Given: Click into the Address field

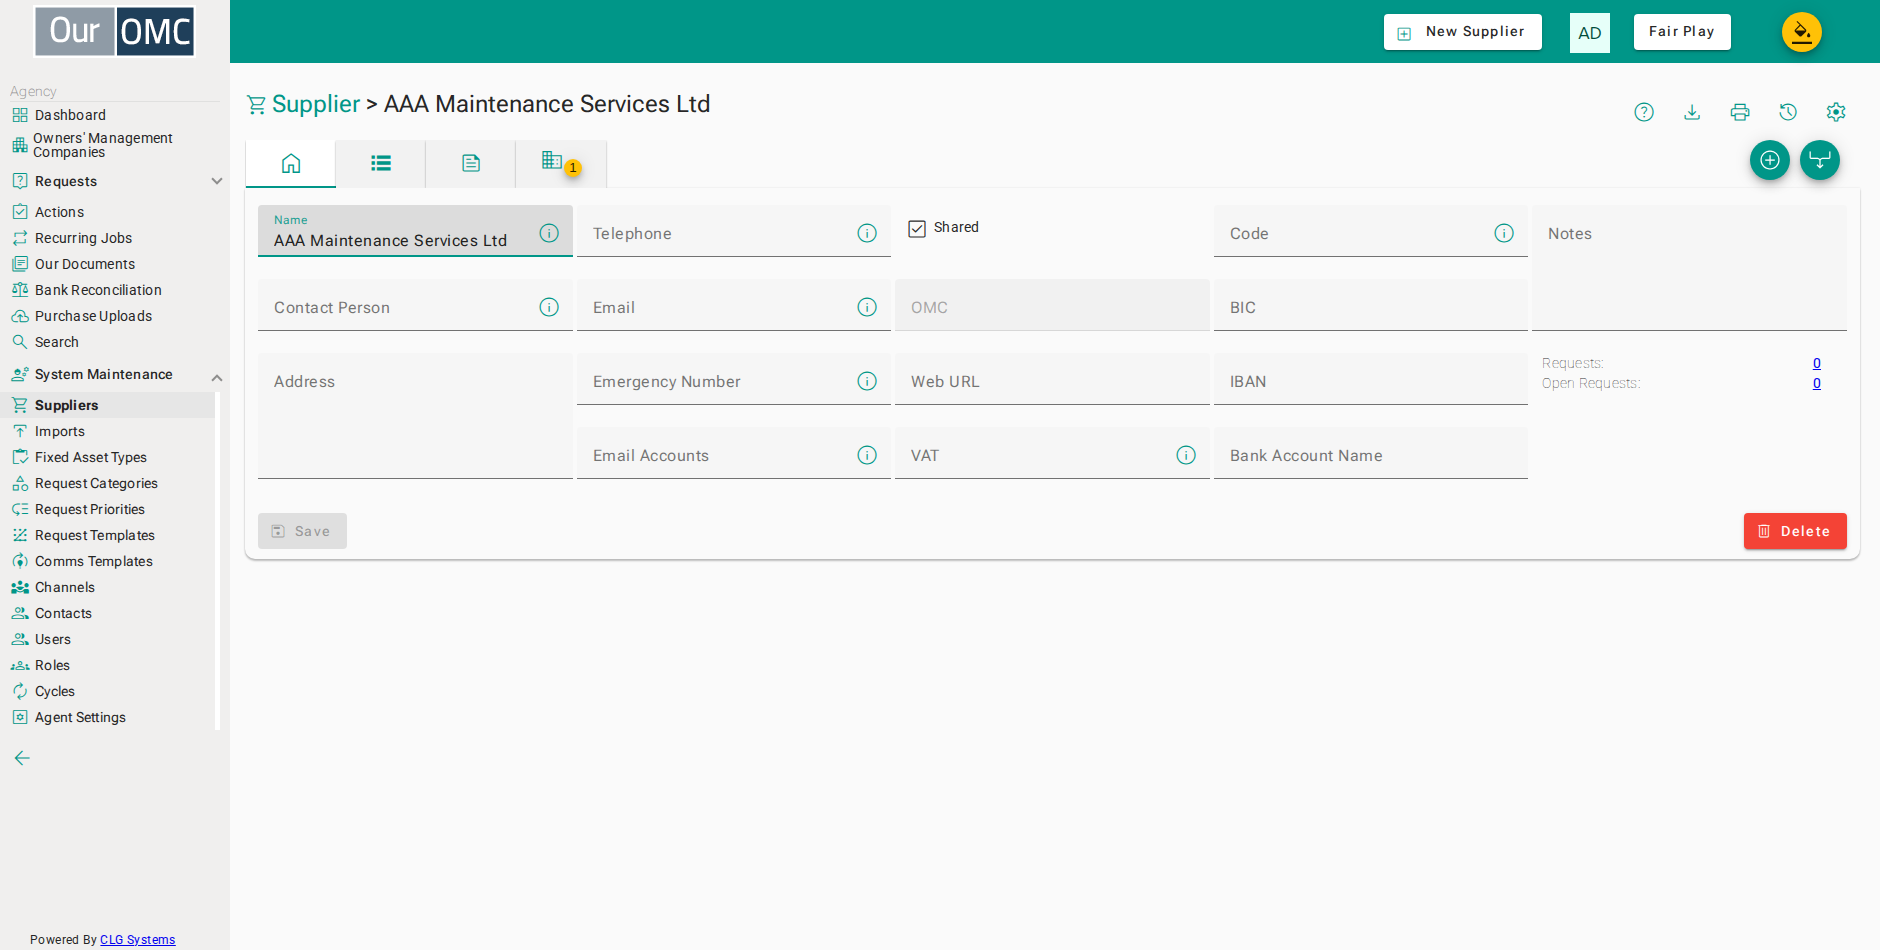Looking at the screenshot, I should point(415,416).
